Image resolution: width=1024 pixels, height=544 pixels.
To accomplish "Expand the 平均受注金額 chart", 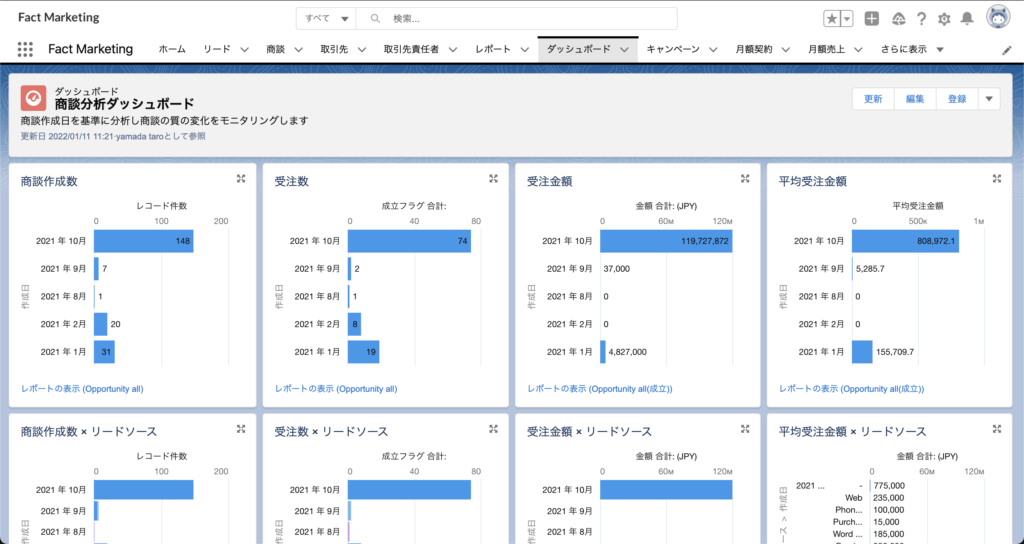I will 997,179.
